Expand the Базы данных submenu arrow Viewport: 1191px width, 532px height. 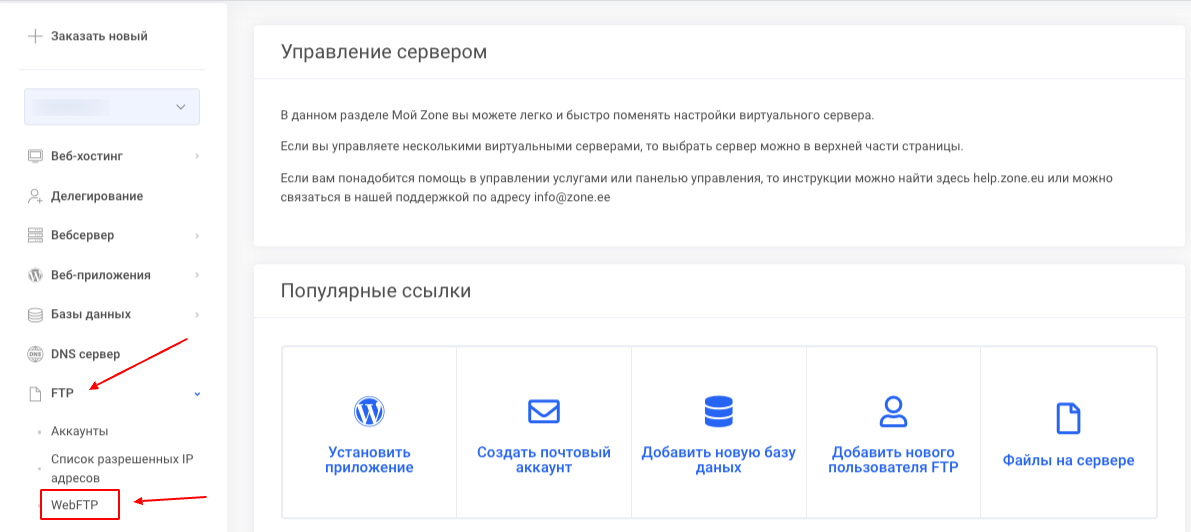pyautogui.click(x=197, y=315)
